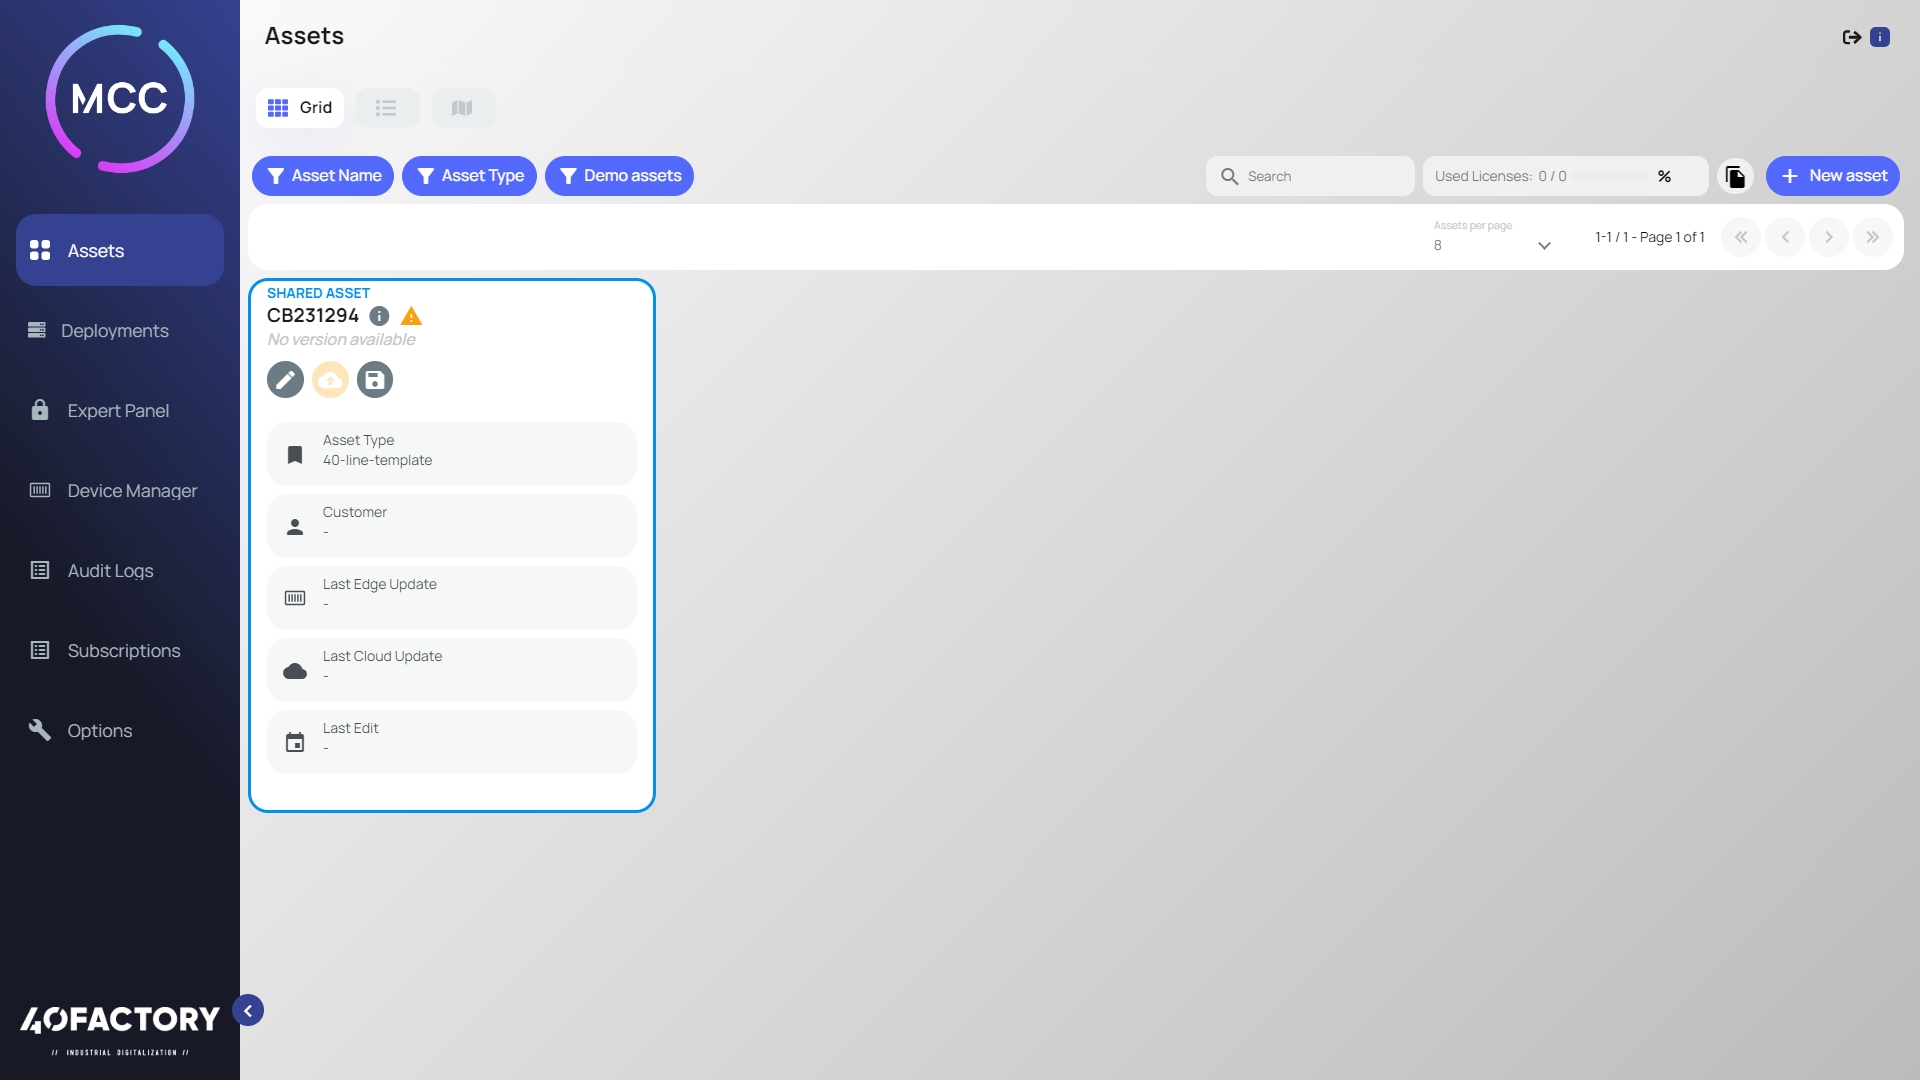Open Deployments in the sidebar
Viewport: 1920px width, 1080px height.
114,331
